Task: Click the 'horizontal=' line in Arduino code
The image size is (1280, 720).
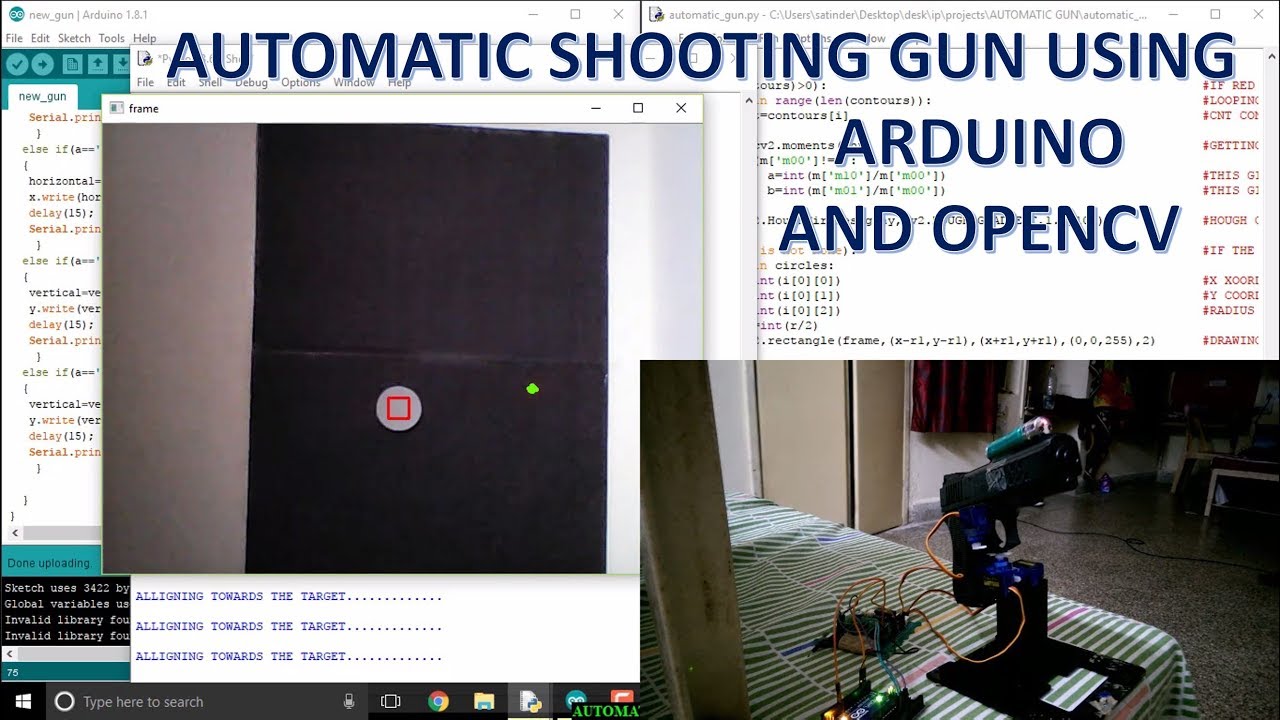Action: (x=65, y=181)
